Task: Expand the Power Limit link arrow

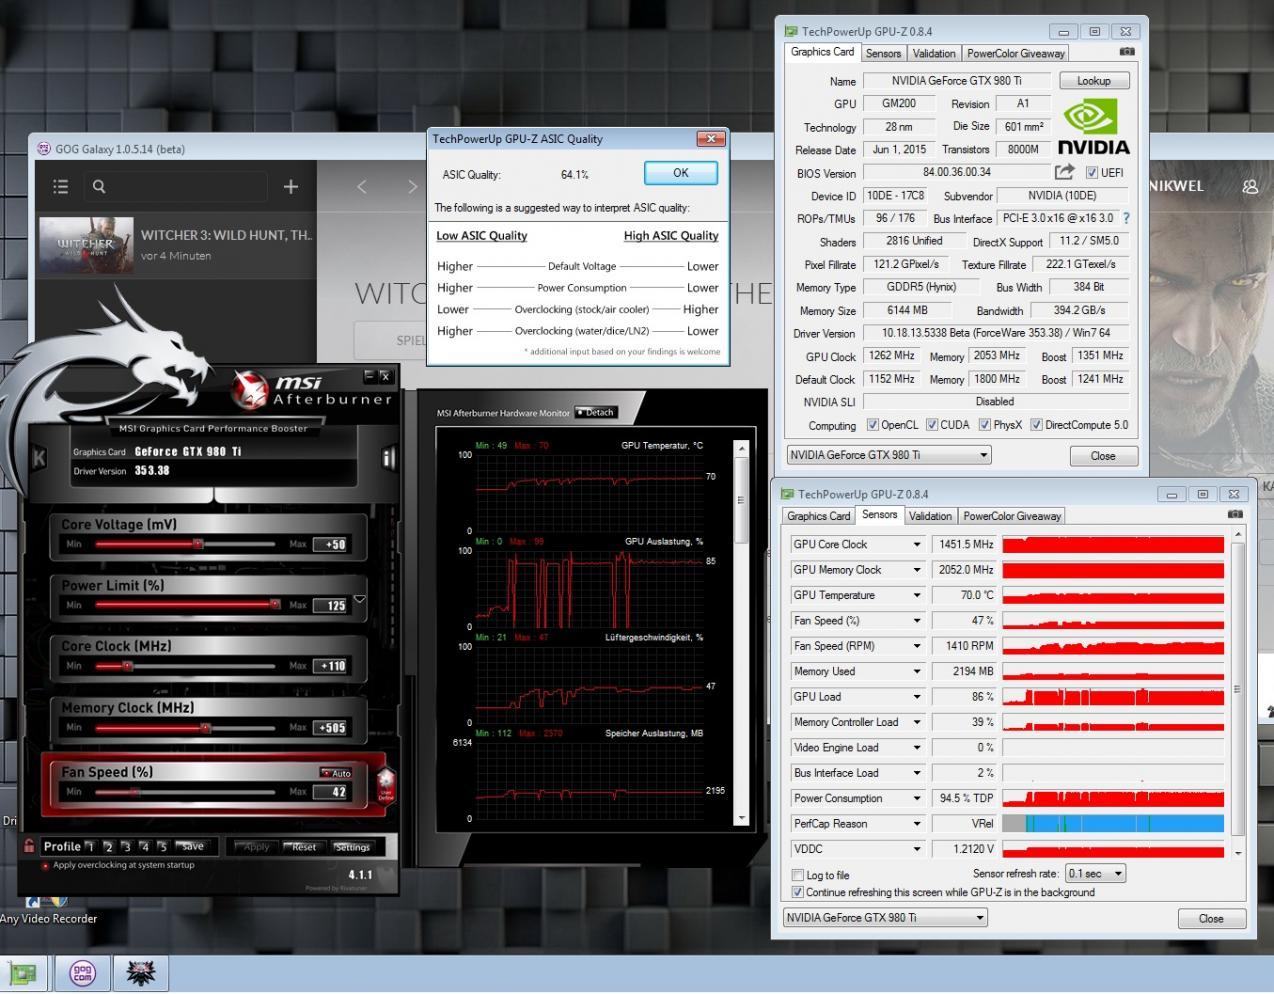Action: 359,599
